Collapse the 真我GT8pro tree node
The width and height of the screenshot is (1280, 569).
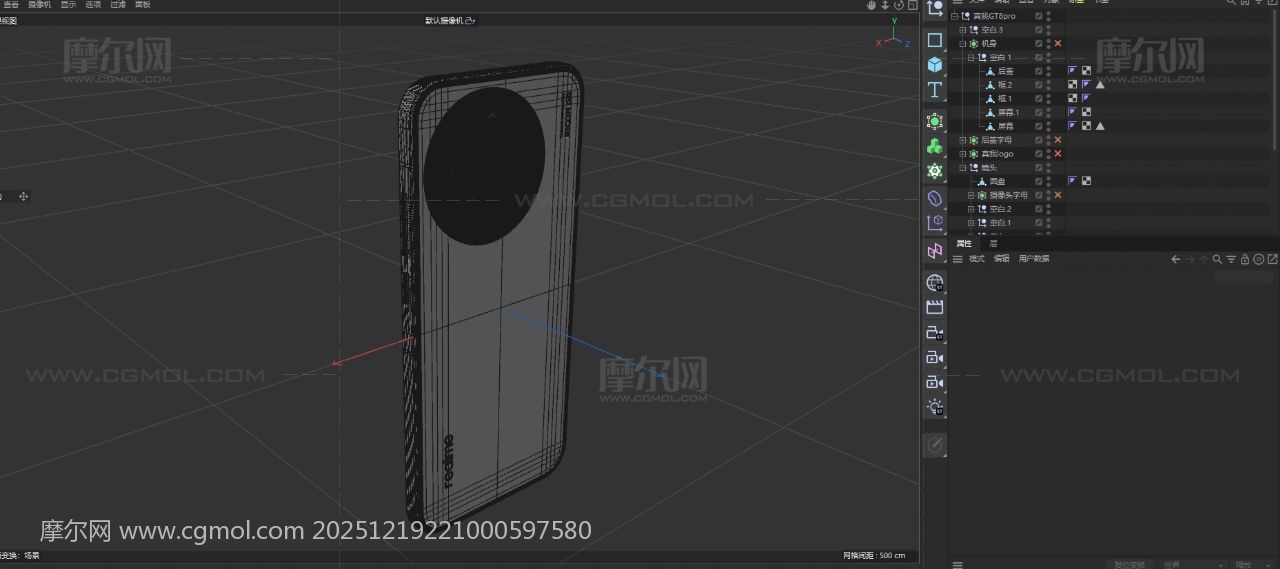tap(955, 16)
